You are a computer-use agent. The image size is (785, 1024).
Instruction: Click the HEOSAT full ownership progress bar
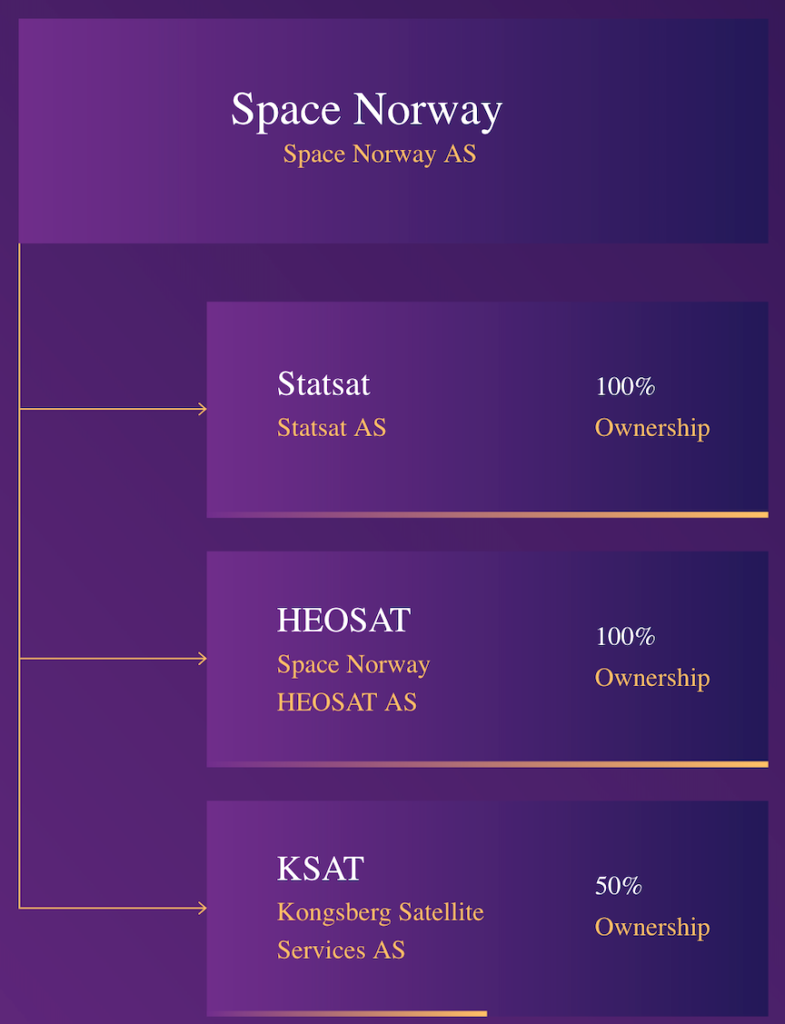(487, 765)
